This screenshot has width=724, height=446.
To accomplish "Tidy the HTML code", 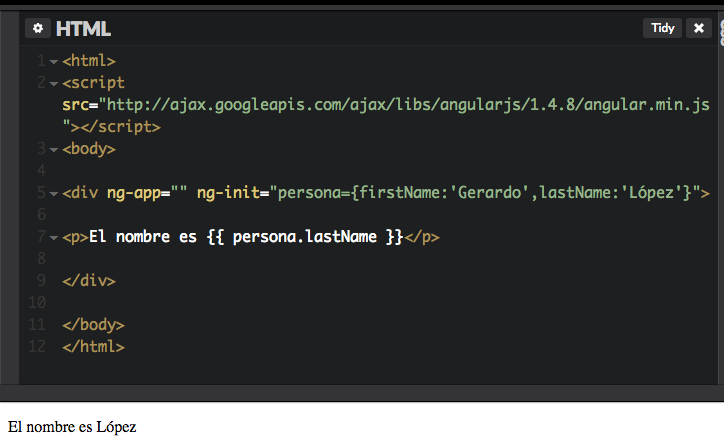I will (x=663, y=28).
